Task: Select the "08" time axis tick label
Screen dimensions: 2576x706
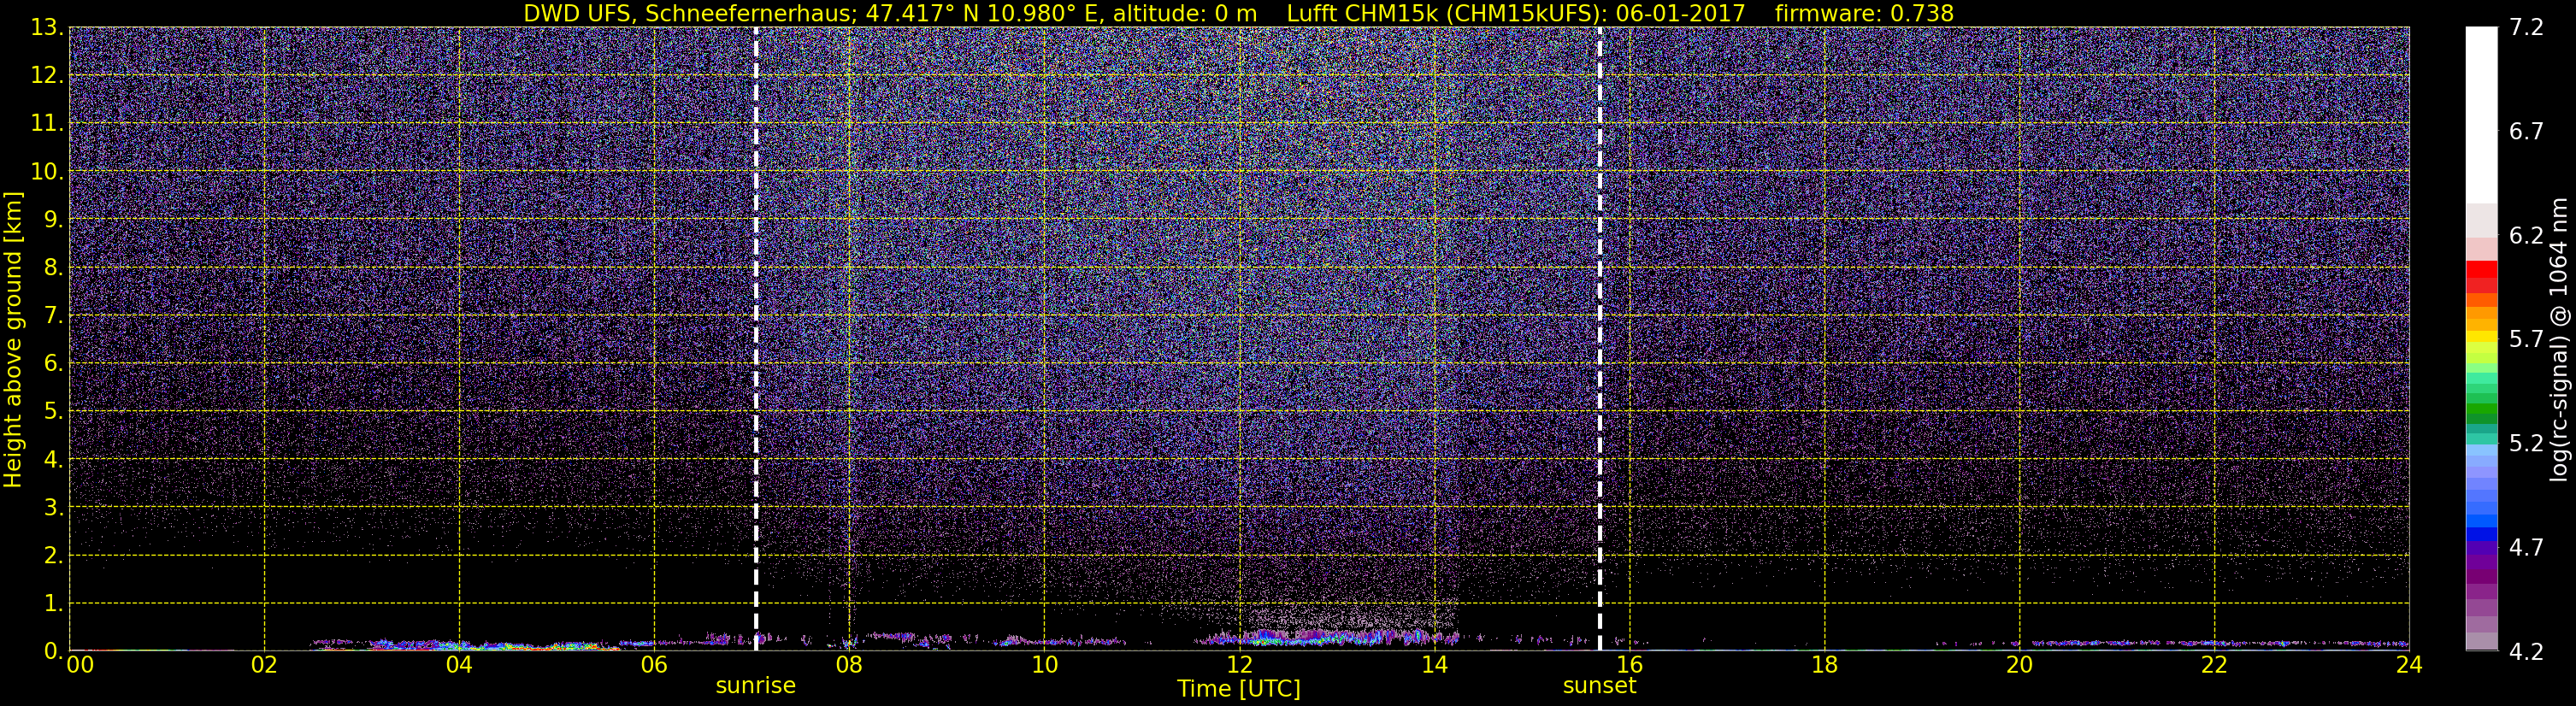Action: pos(849,665)
